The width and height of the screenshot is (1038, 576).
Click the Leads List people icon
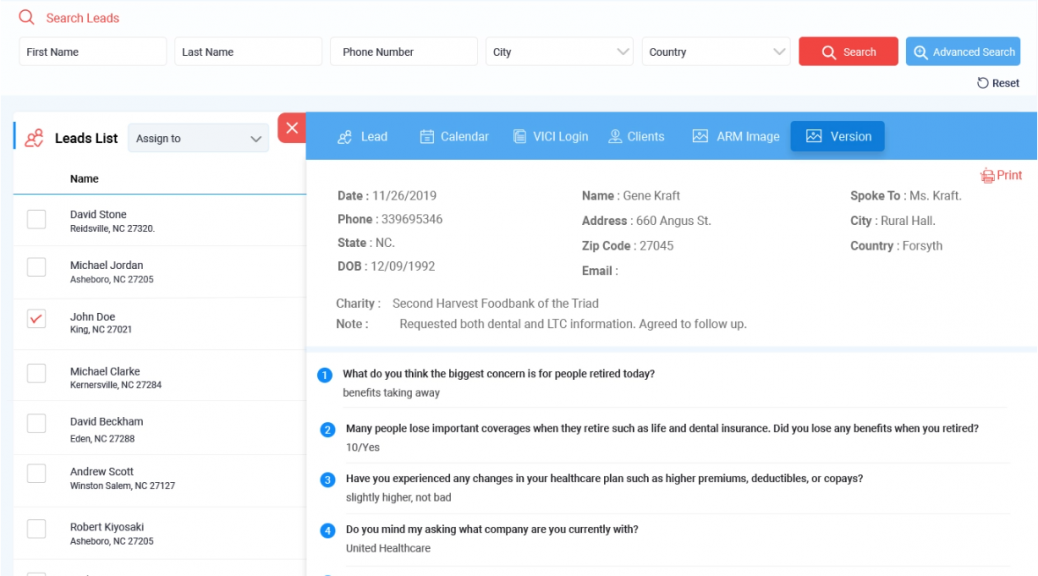[34, 138]
